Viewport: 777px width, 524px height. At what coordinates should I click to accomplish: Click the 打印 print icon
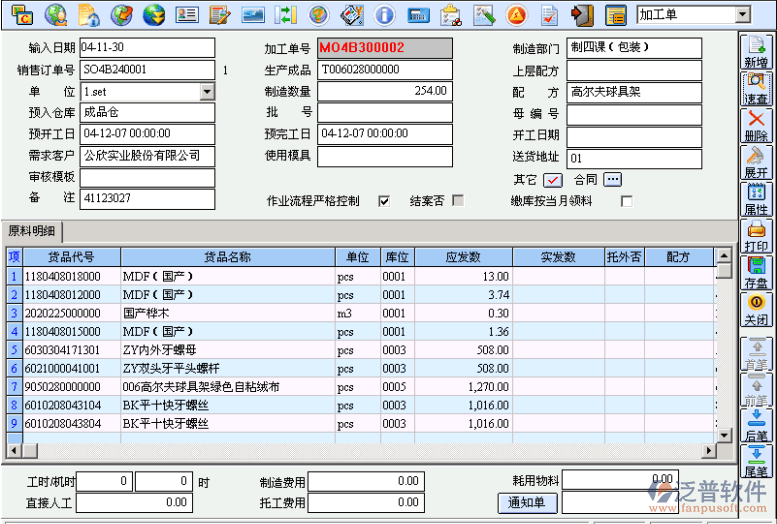pyautogui.click(x=757, y=235)
